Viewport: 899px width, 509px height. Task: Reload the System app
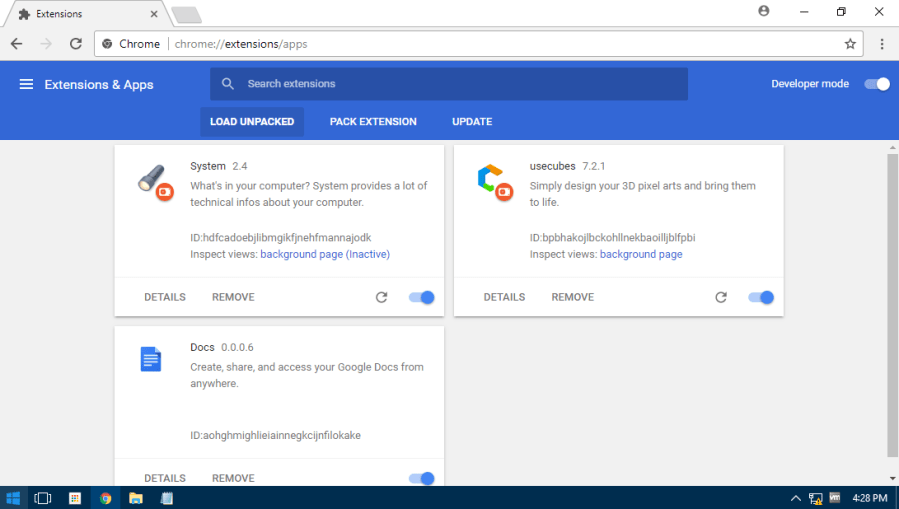pyautogui.click(x=381, y=297)
